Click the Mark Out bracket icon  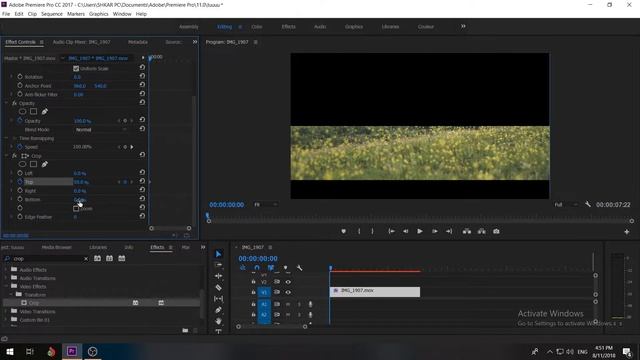click(x=372, y=231)
